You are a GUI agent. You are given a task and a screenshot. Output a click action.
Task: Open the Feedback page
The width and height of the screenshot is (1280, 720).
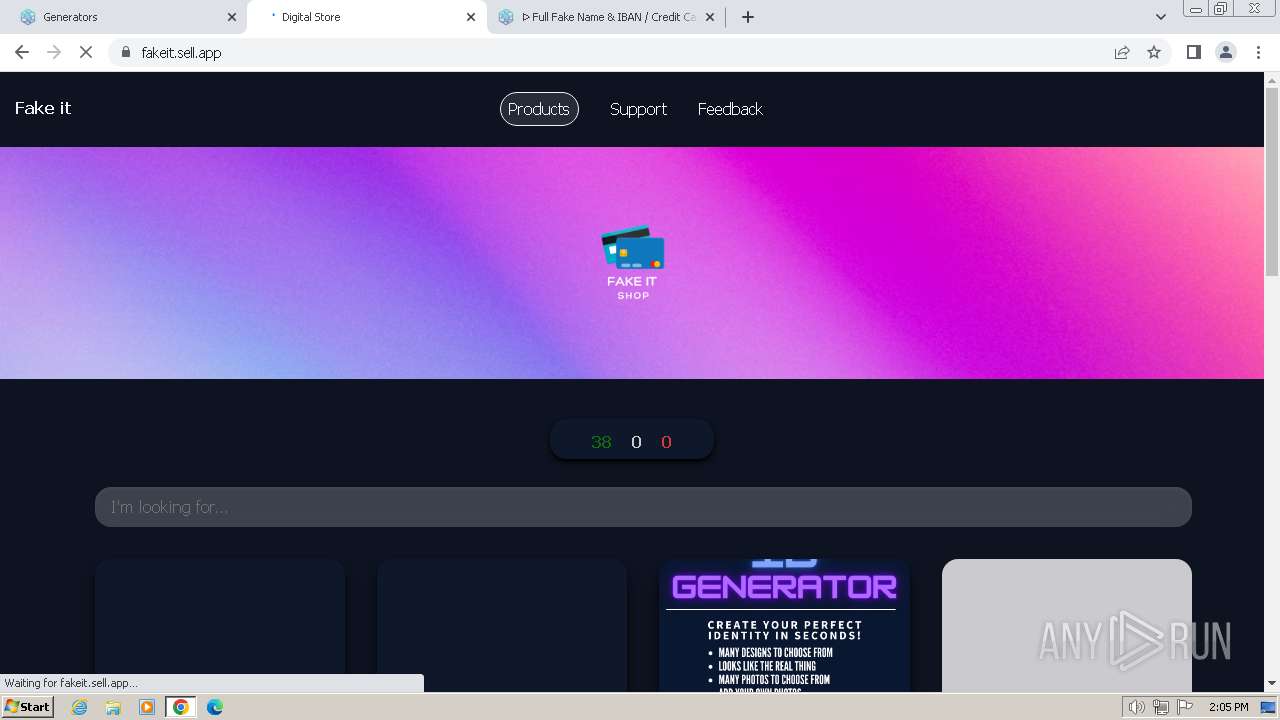pos(730,109)
